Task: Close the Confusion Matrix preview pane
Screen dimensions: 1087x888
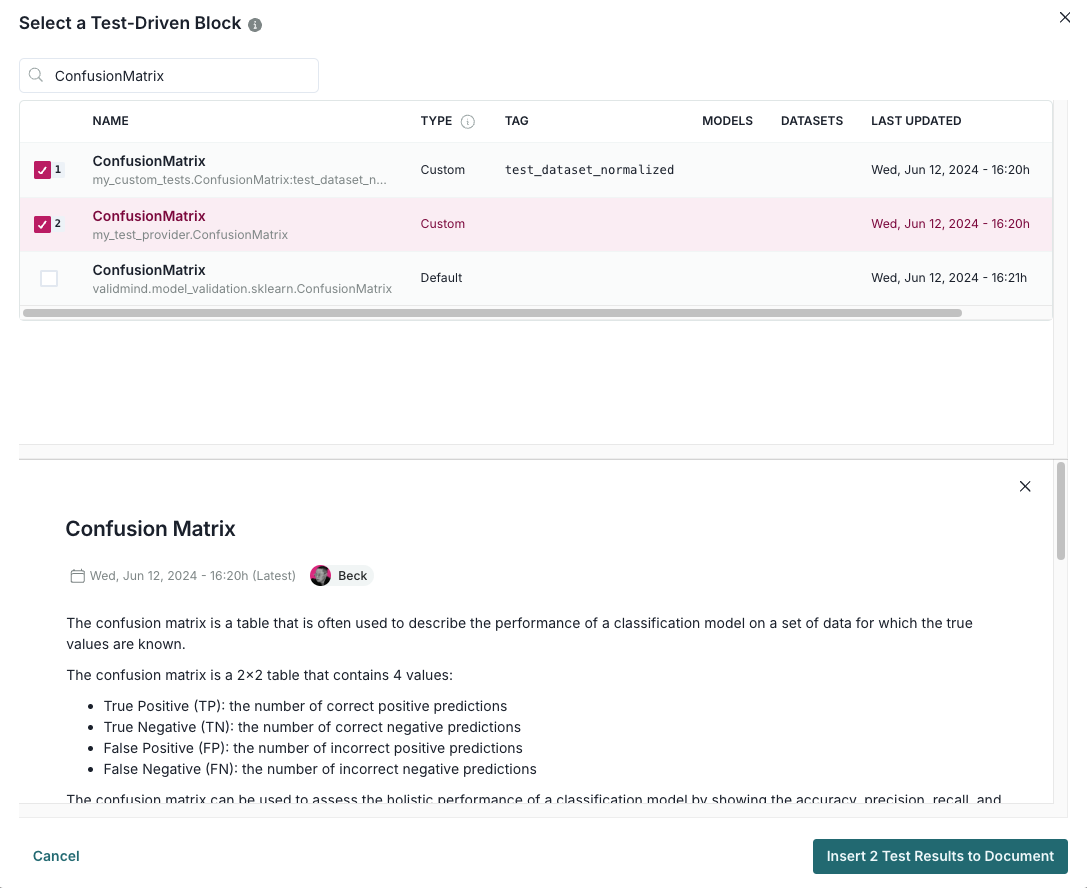Action: click(x=1025, y=486)
